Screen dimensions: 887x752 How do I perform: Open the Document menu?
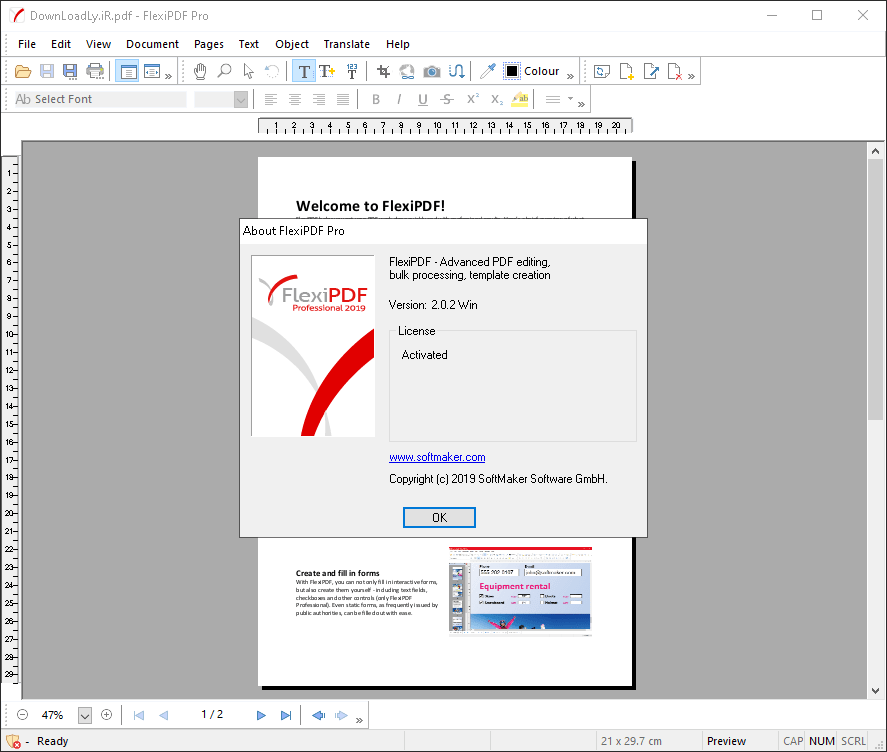[x=152, y=44]
